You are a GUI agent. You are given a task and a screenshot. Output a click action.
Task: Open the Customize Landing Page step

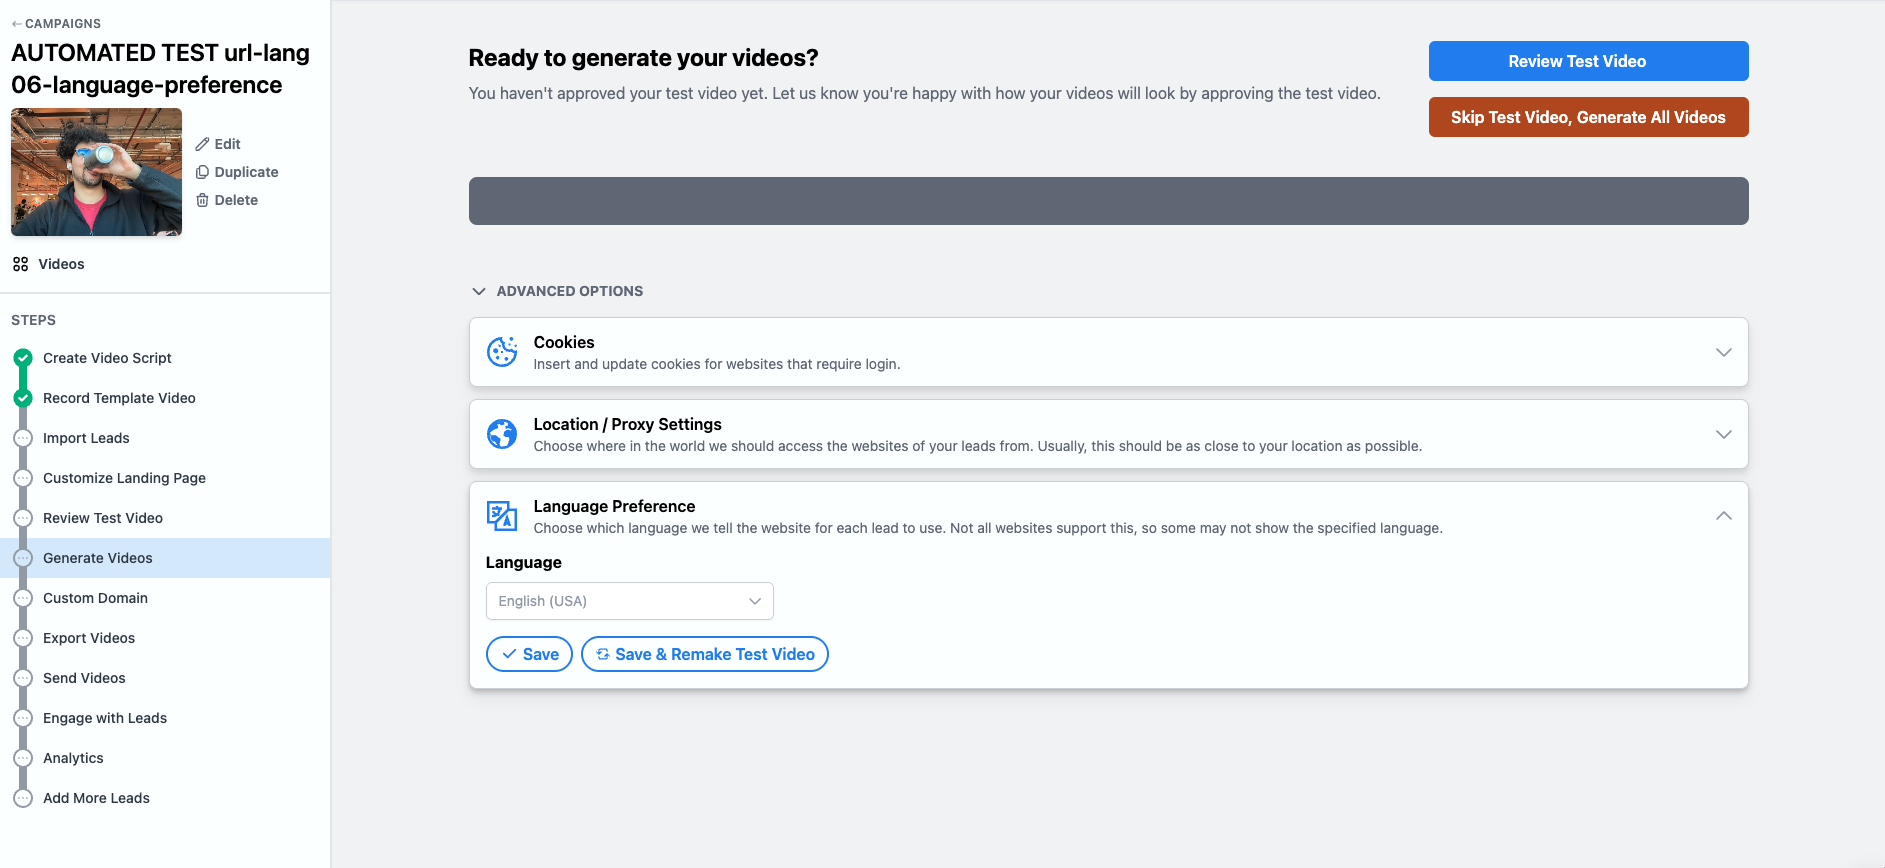pos(124,478)
